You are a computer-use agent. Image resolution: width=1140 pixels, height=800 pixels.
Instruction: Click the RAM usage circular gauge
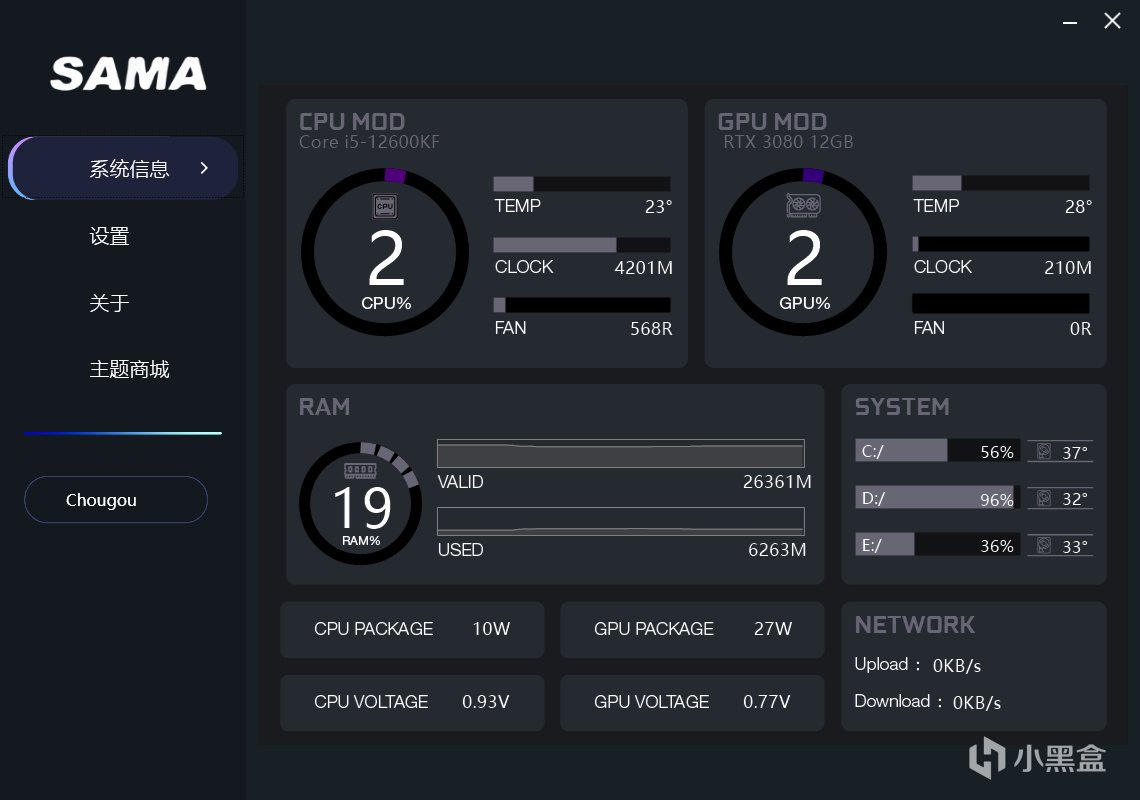click(x=361, y=503)
